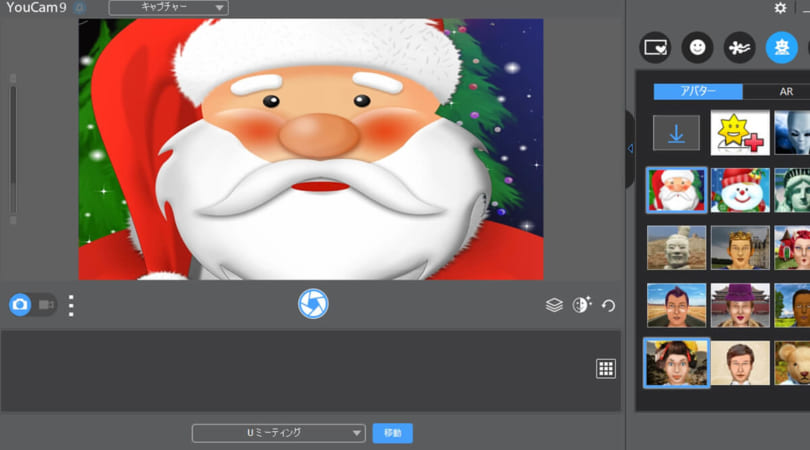The width and height of the screenshot is (810, 450).
Task: Switch to photo capture mode
Action: [x=20, y=305]
